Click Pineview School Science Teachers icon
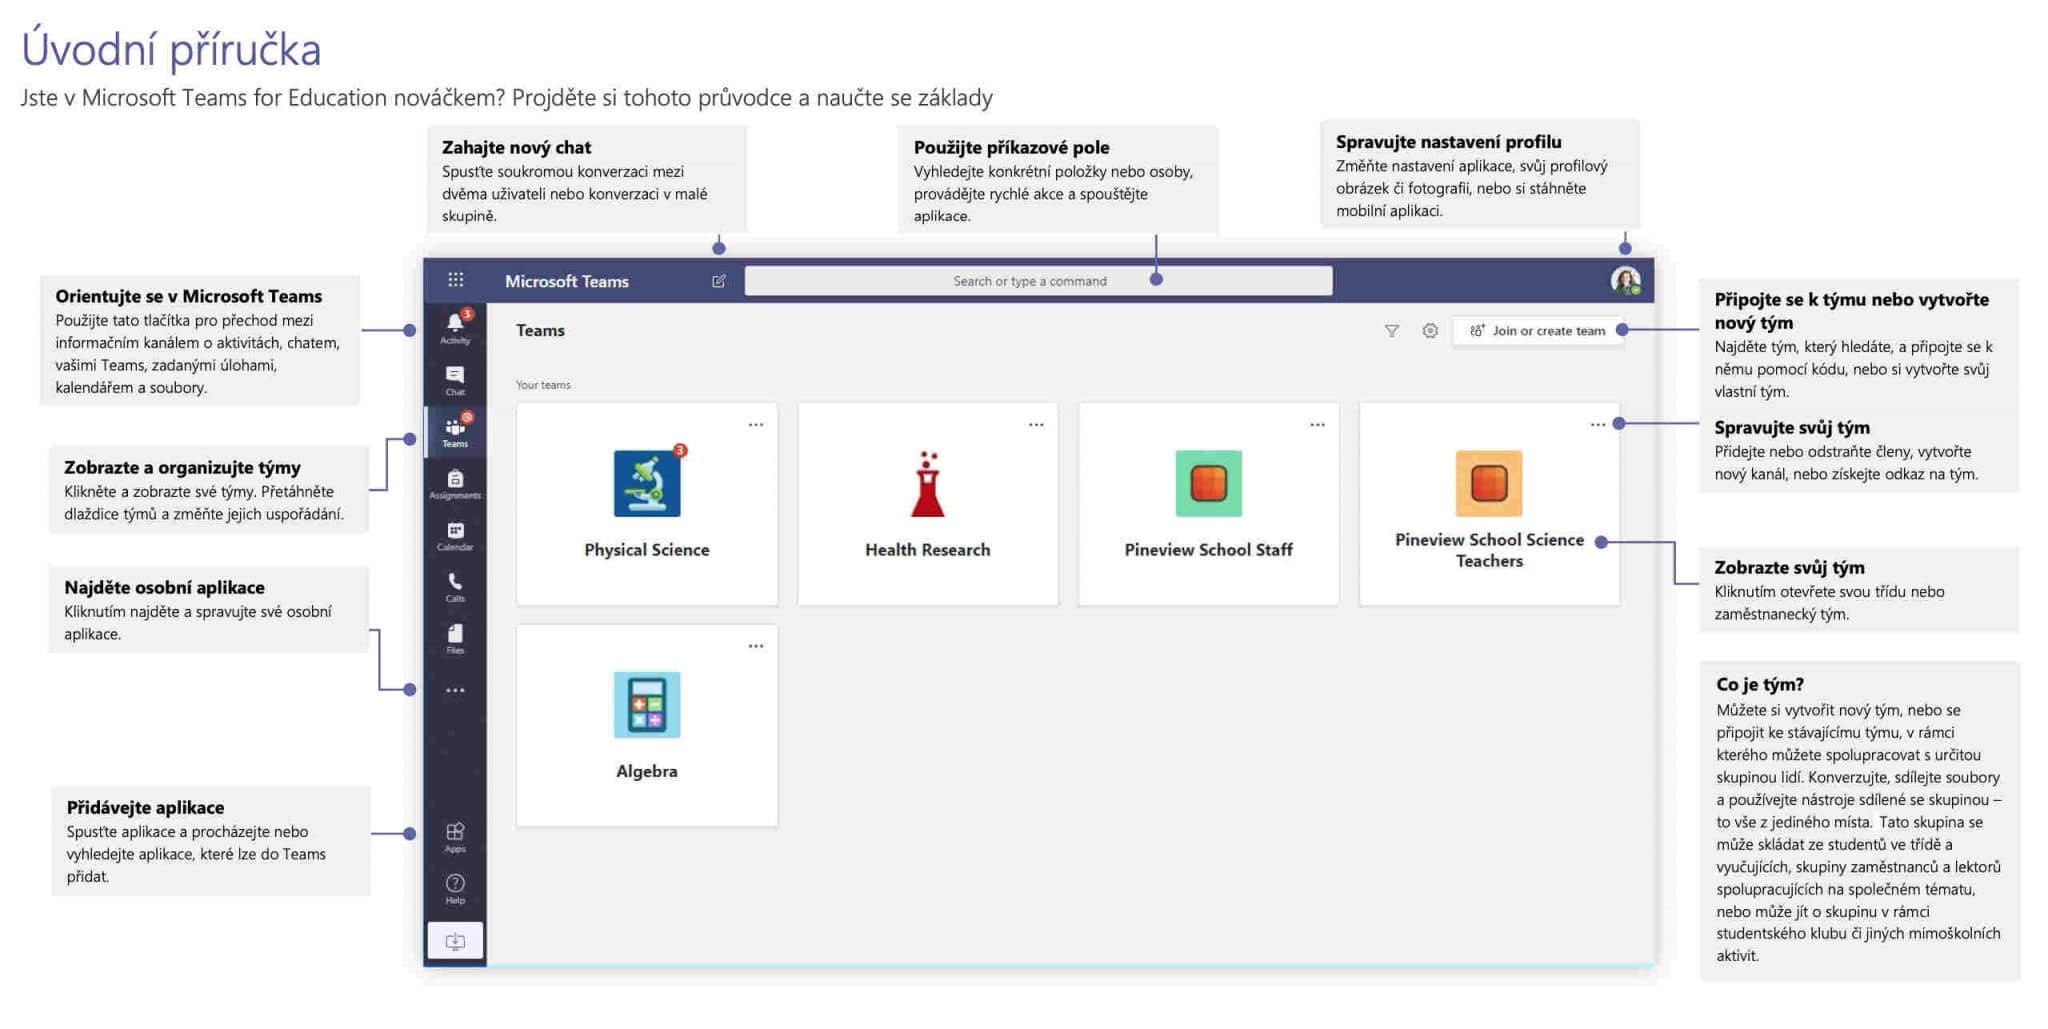Viewport: 2048px width, 1029px height. (x=1489, y=483)
